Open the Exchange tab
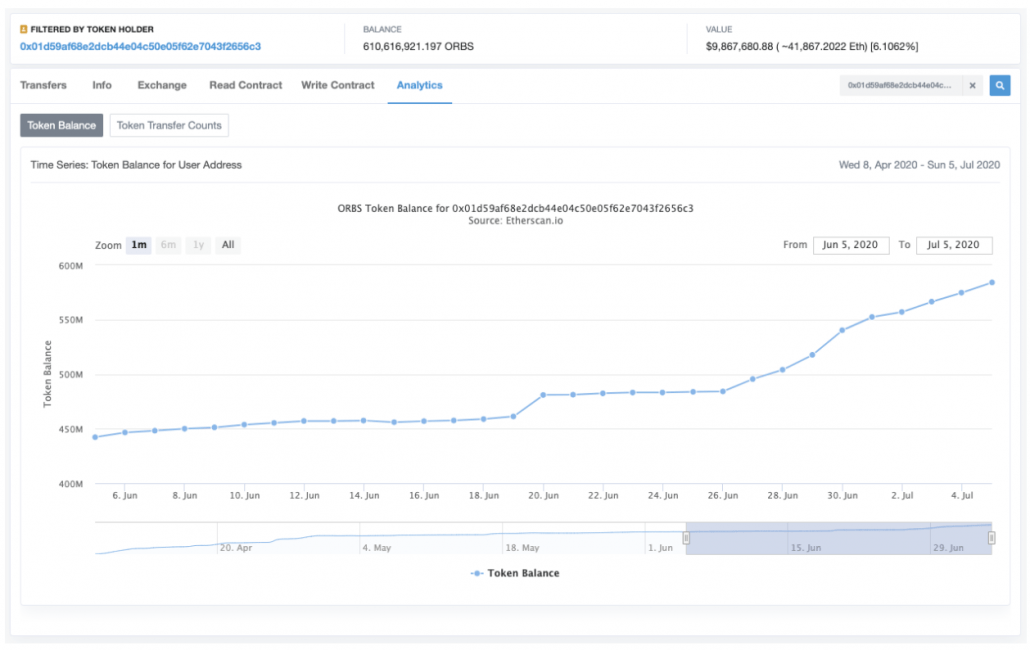The image size is (1030, 650). [162, 85]
